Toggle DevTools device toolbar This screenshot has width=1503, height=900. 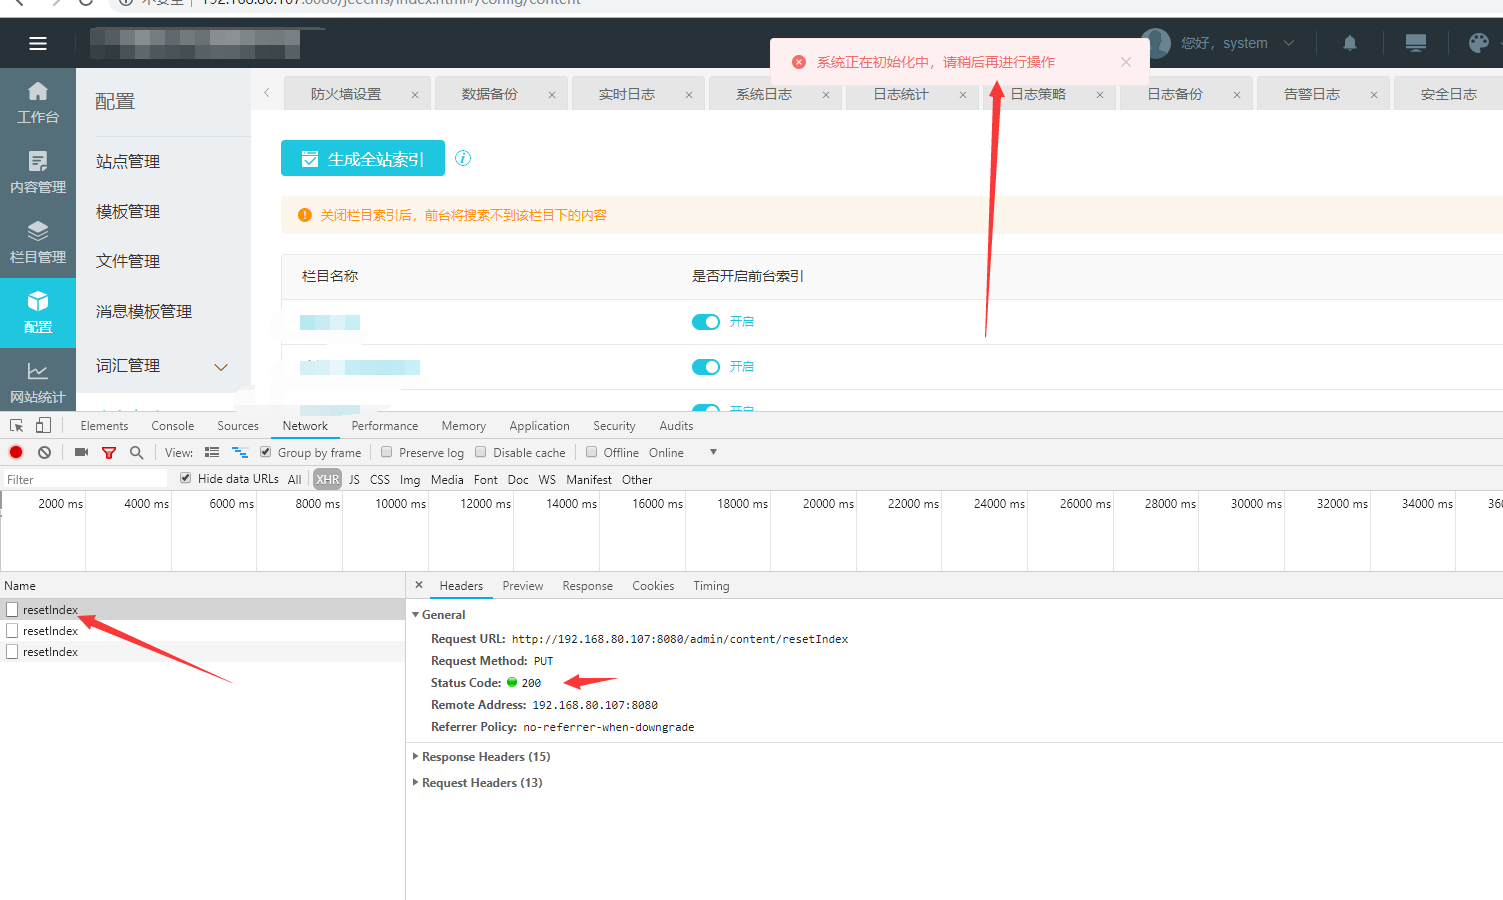(43, 426)
